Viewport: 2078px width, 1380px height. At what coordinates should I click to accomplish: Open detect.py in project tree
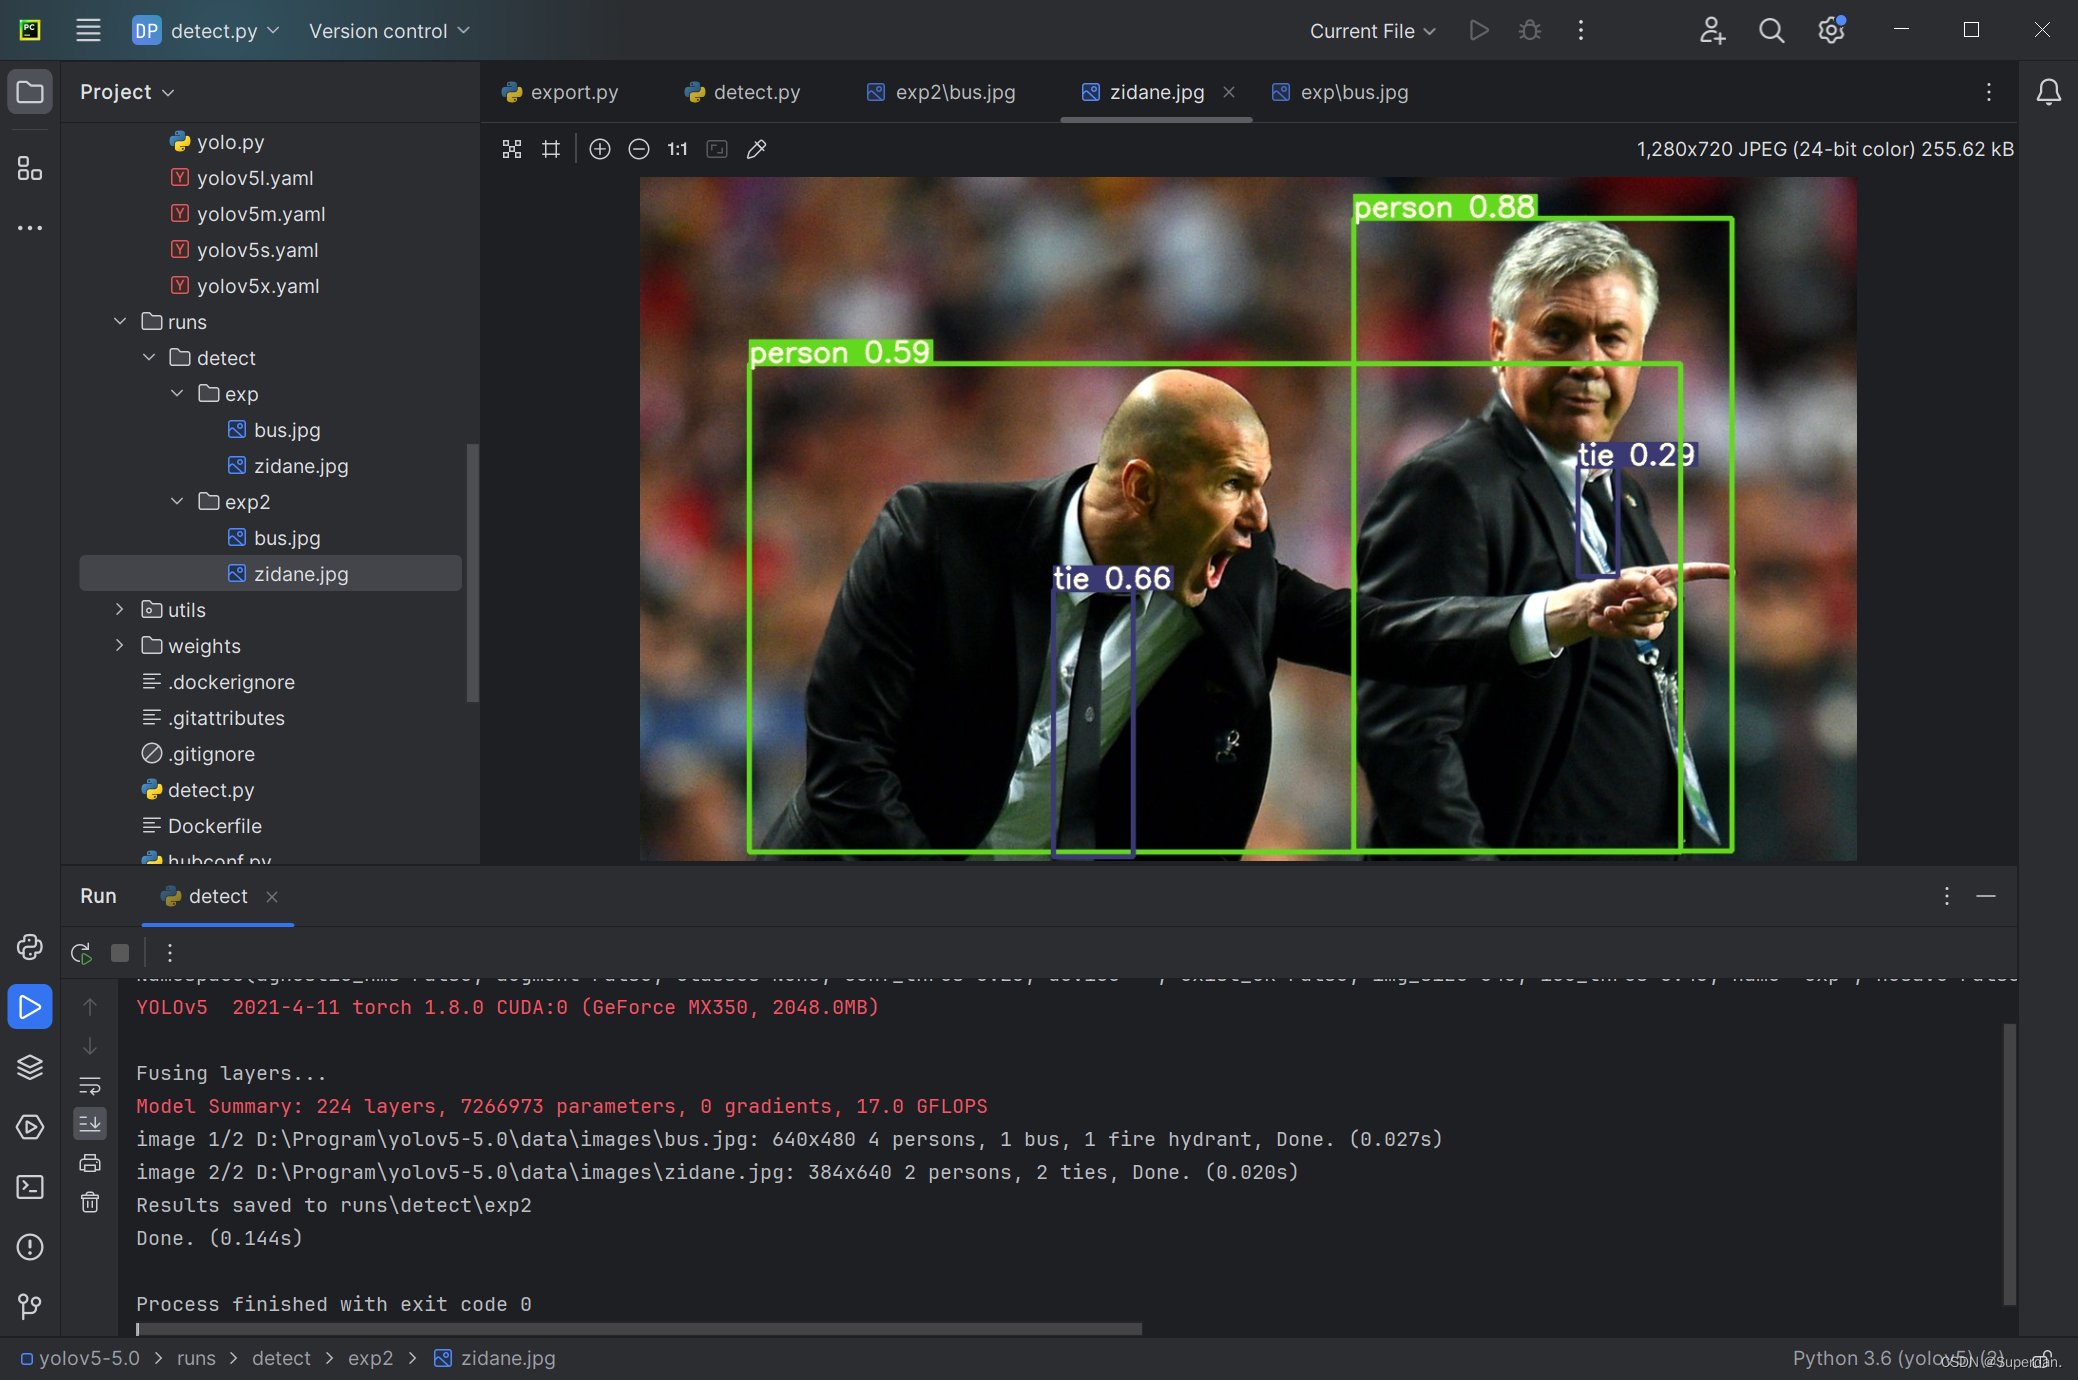pos(211,790)
